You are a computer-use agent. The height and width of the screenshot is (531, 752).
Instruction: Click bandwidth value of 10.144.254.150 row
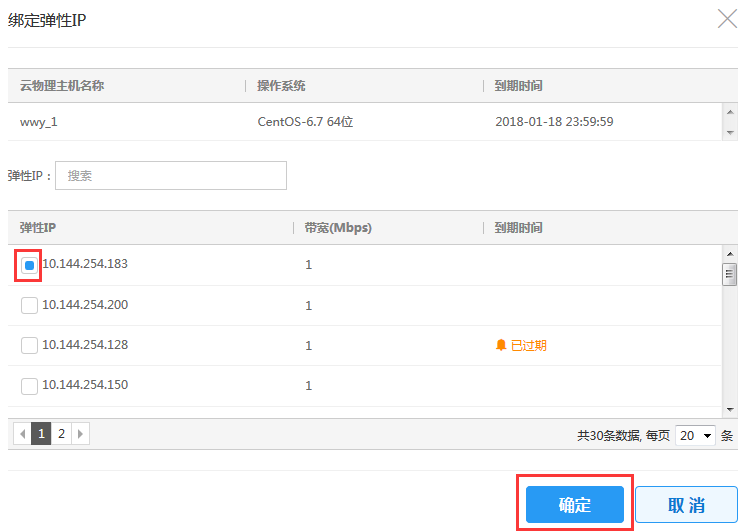coord(308,386)
